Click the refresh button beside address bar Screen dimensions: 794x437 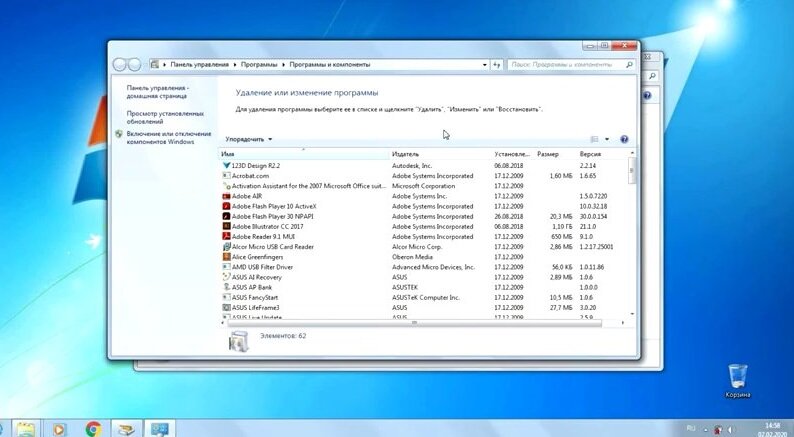497,65
